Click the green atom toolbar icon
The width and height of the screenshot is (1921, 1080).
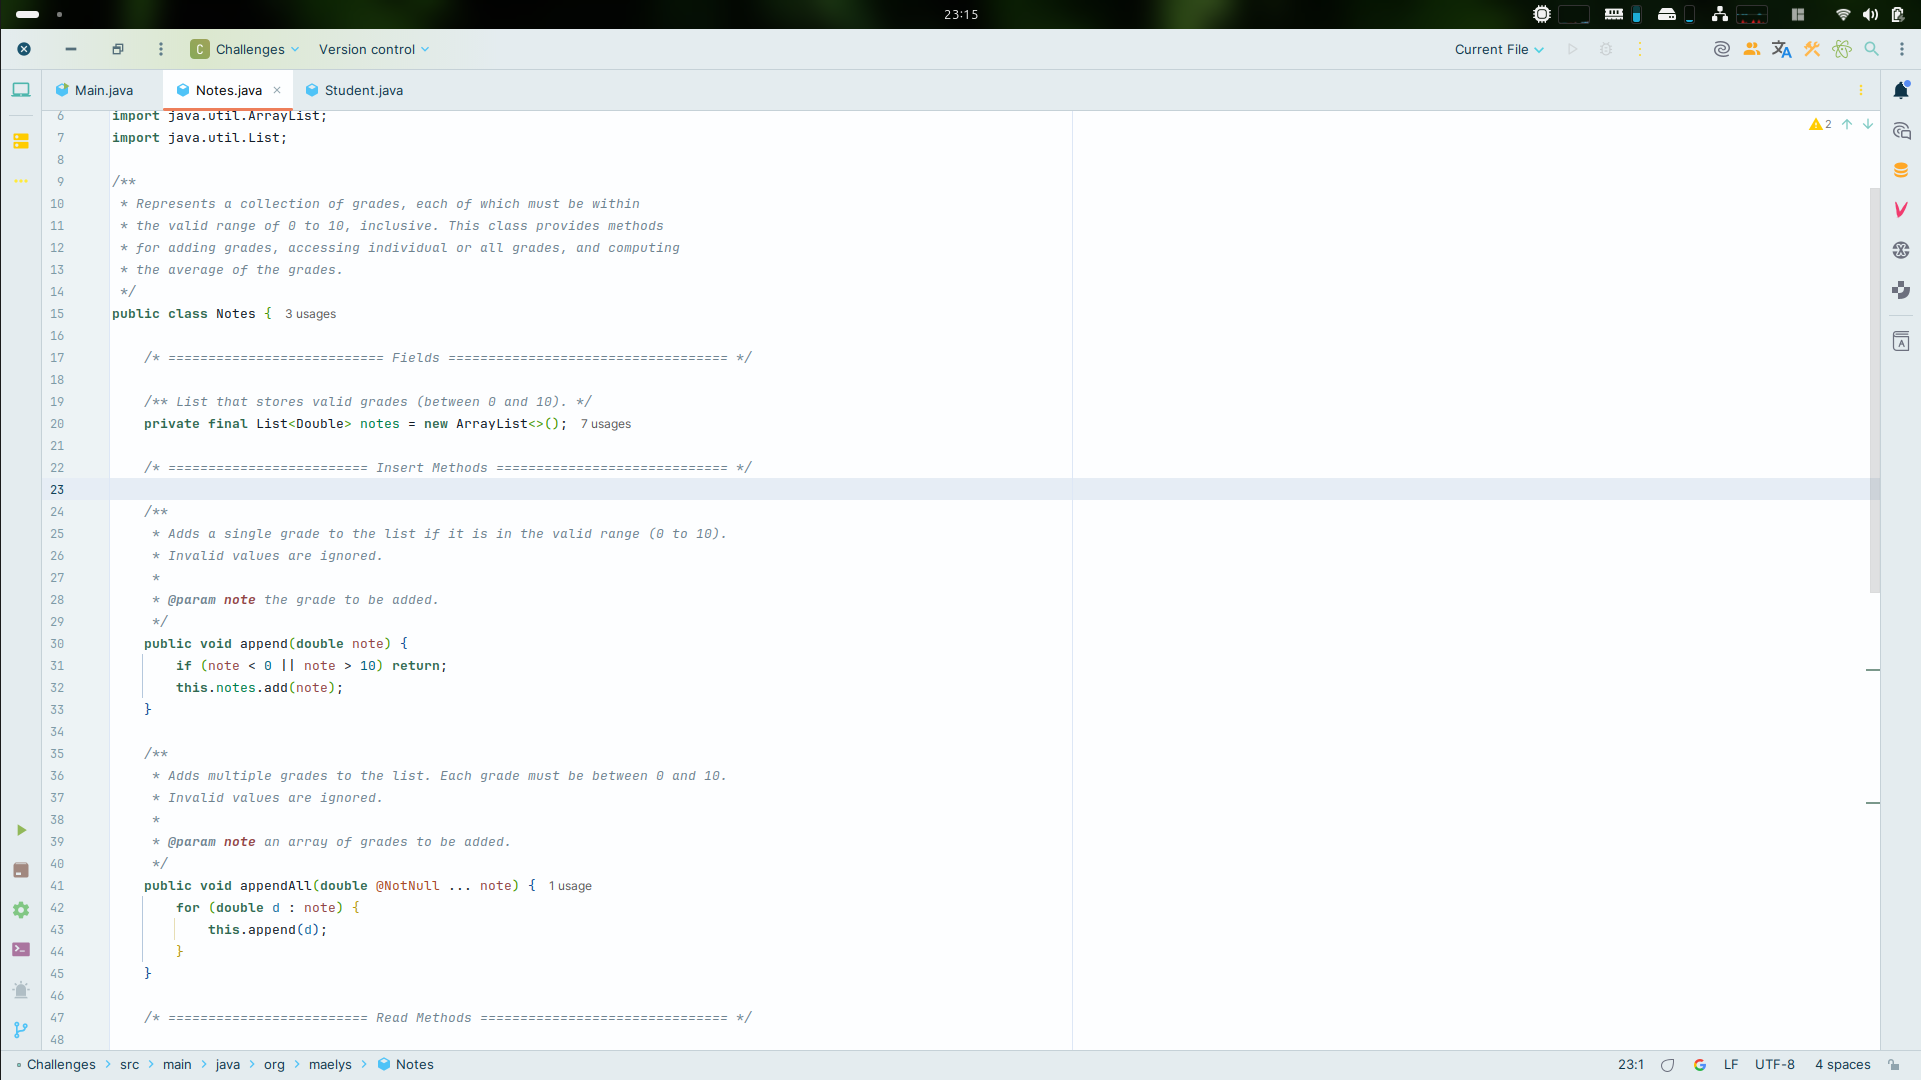[1842, 49]
